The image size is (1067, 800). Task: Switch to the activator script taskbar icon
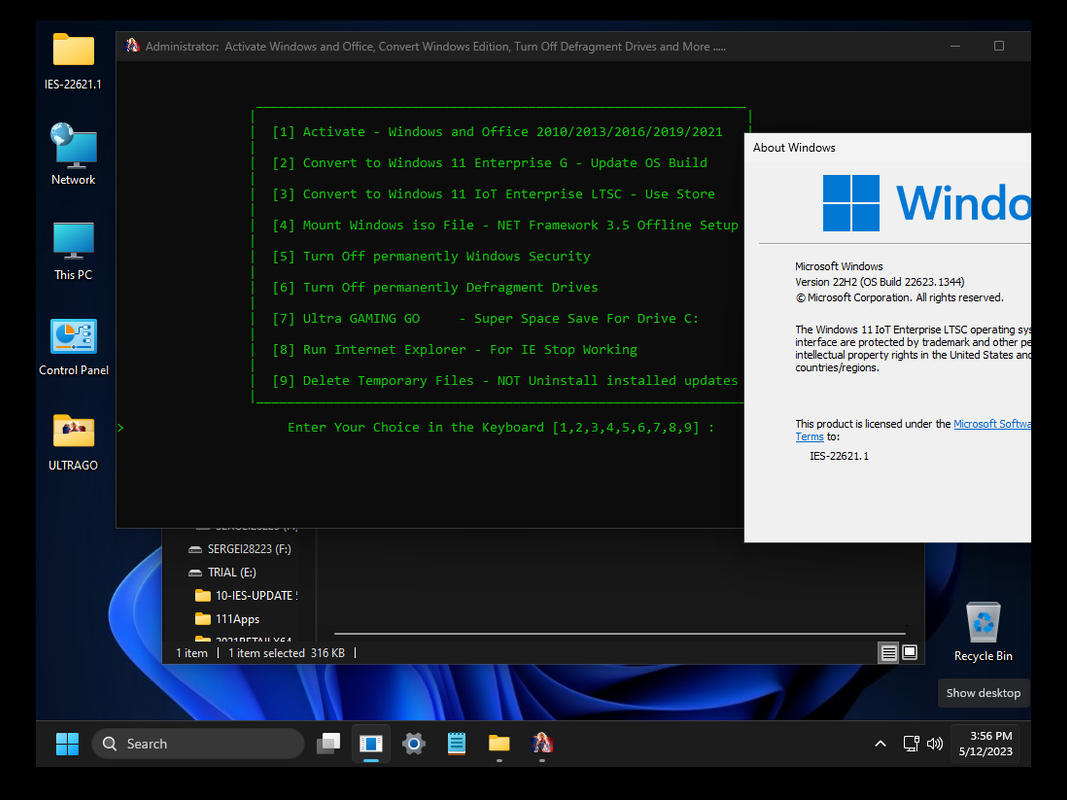click(x=542, y=744)
